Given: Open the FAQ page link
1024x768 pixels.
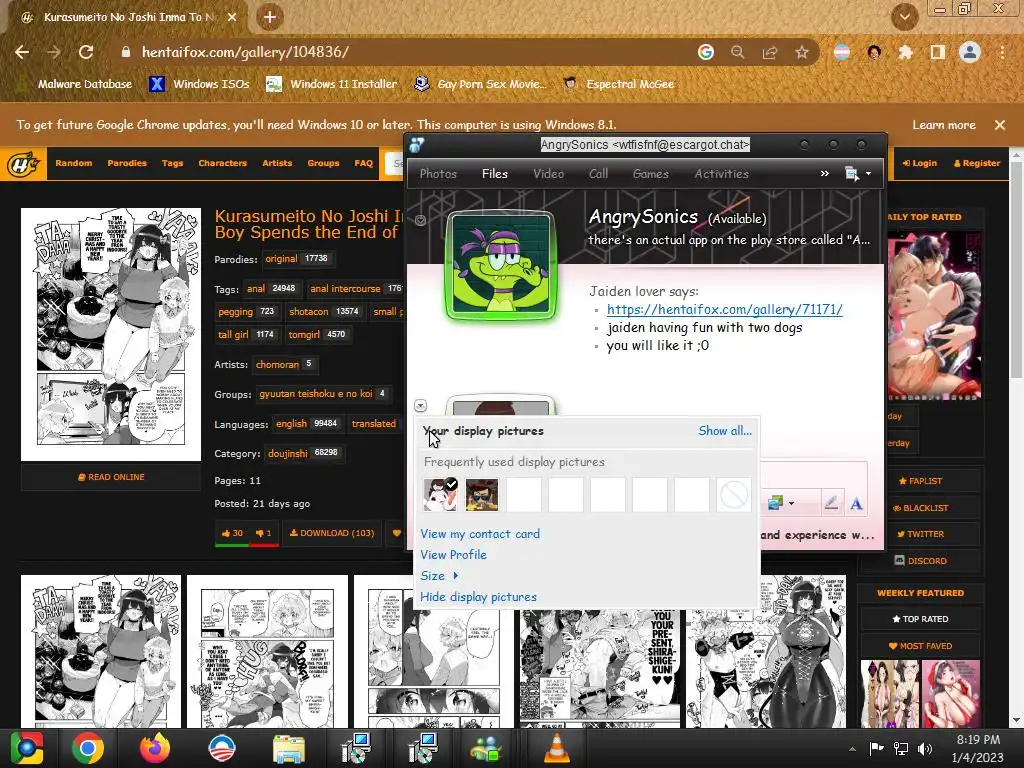Looking at the screenshot, I should point(363,163).
